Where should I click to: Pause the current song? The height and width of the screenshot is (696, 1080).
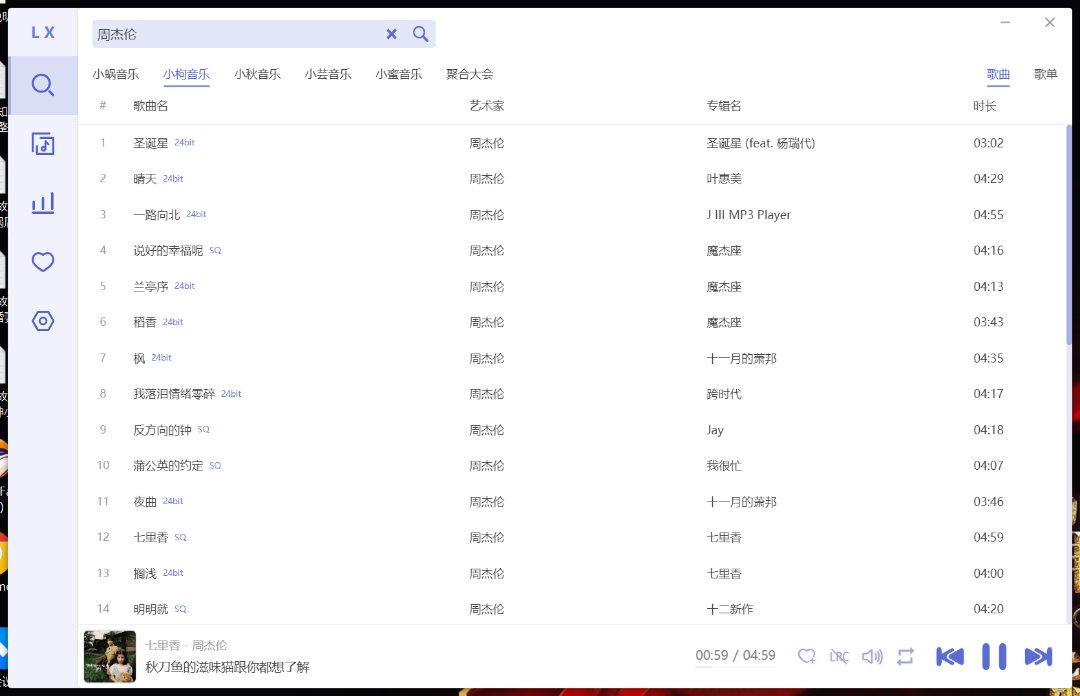pos(994,656)
